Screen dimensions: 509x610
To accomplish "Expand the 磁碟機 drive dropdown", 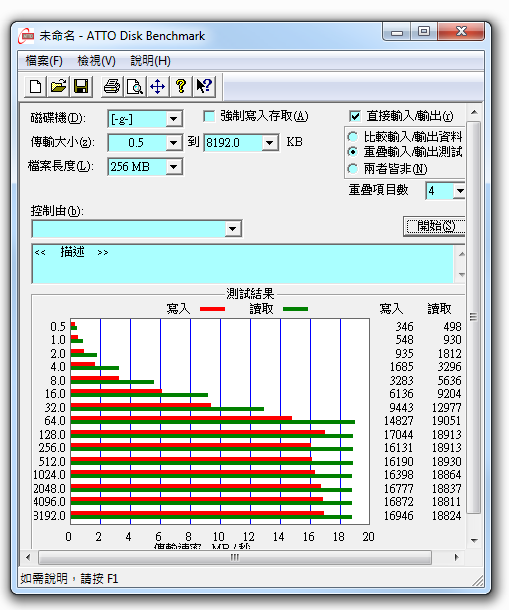I will (174, 119).
